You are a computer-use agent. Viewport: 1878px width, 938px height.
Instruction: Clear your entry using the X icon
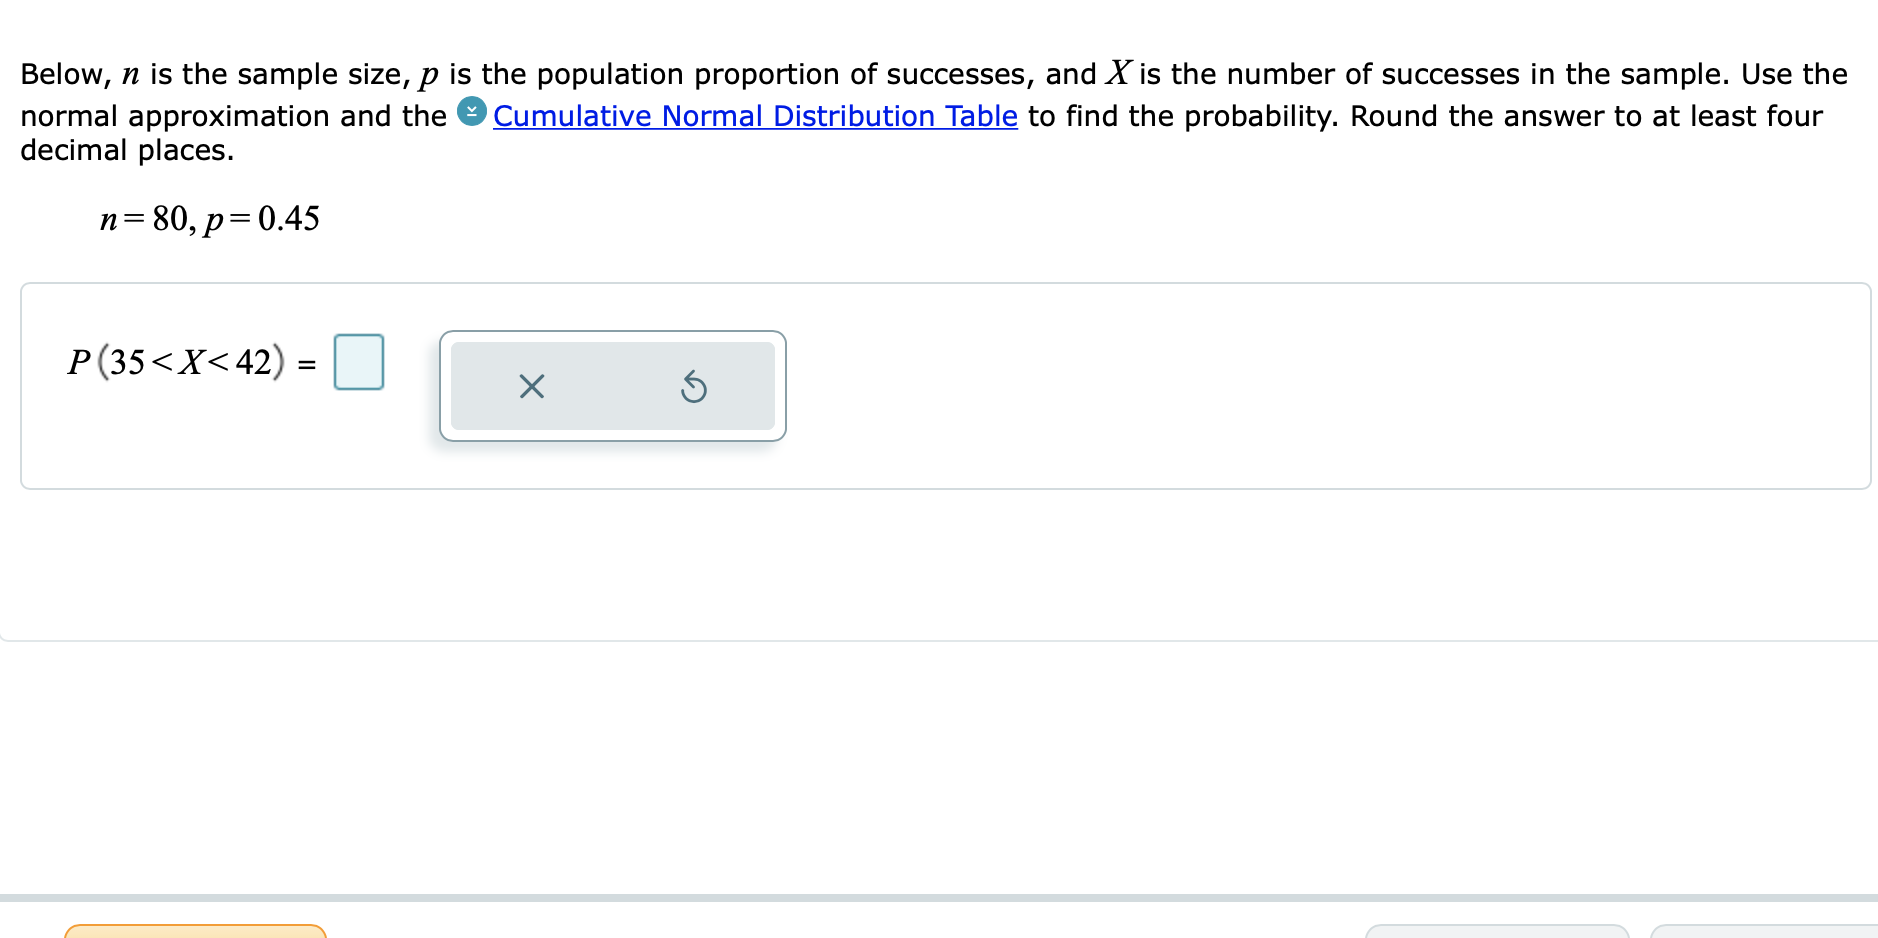(x=532, y=387)
